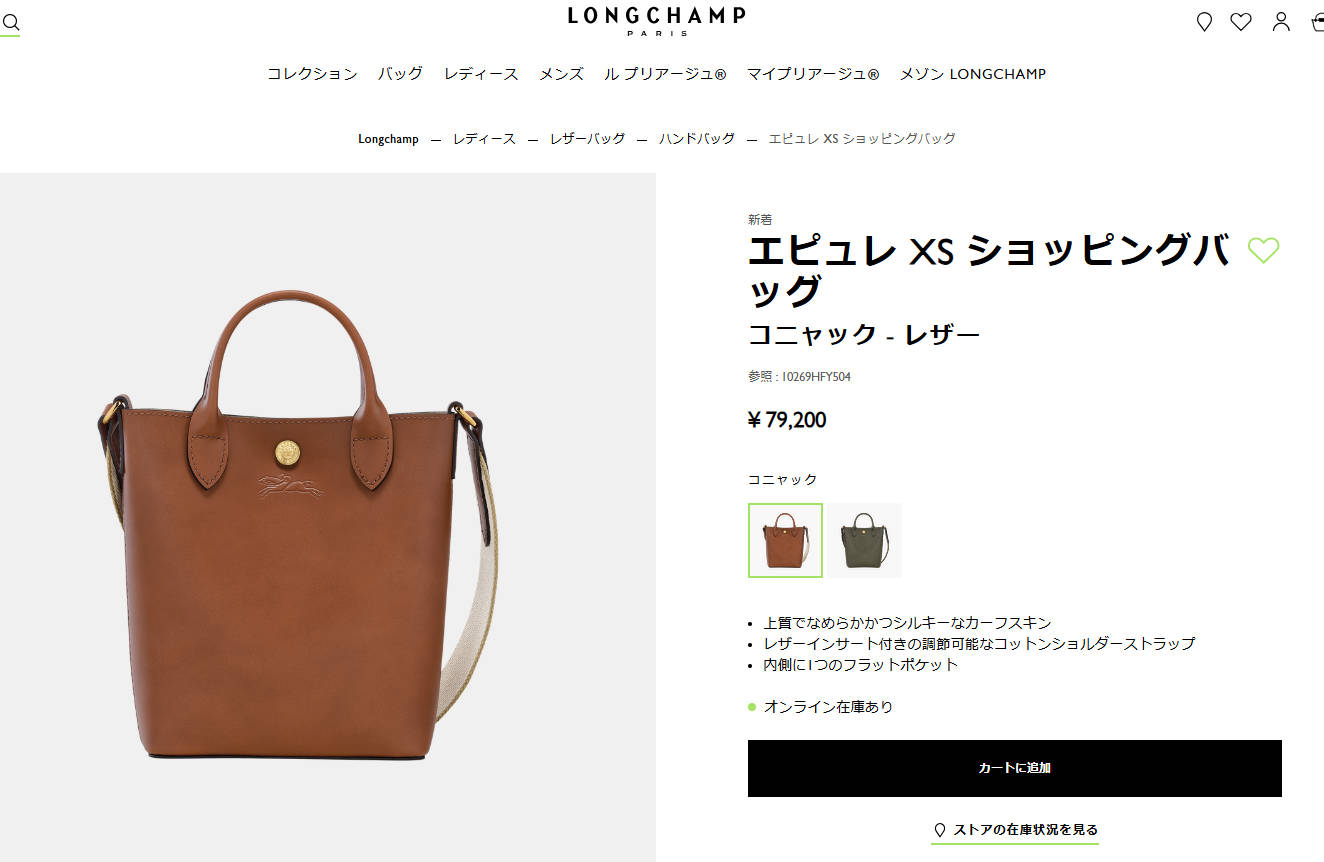The height and width of the screenshot is (862, 1324).
Task: Open the メゾン LONGCHAMP menu
Action: [x=973, y=74]
